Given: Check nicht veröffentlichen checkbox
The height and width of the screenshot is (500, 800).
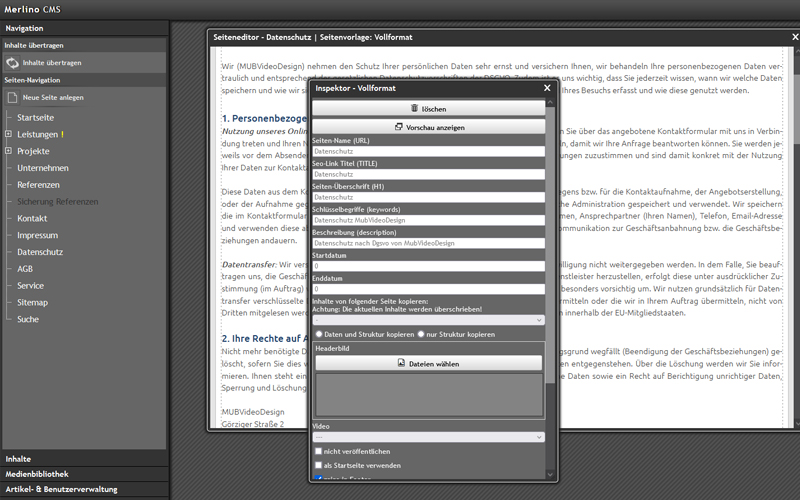Looking at the screenshot, I should pyautogui.click(x=318, y=451).
